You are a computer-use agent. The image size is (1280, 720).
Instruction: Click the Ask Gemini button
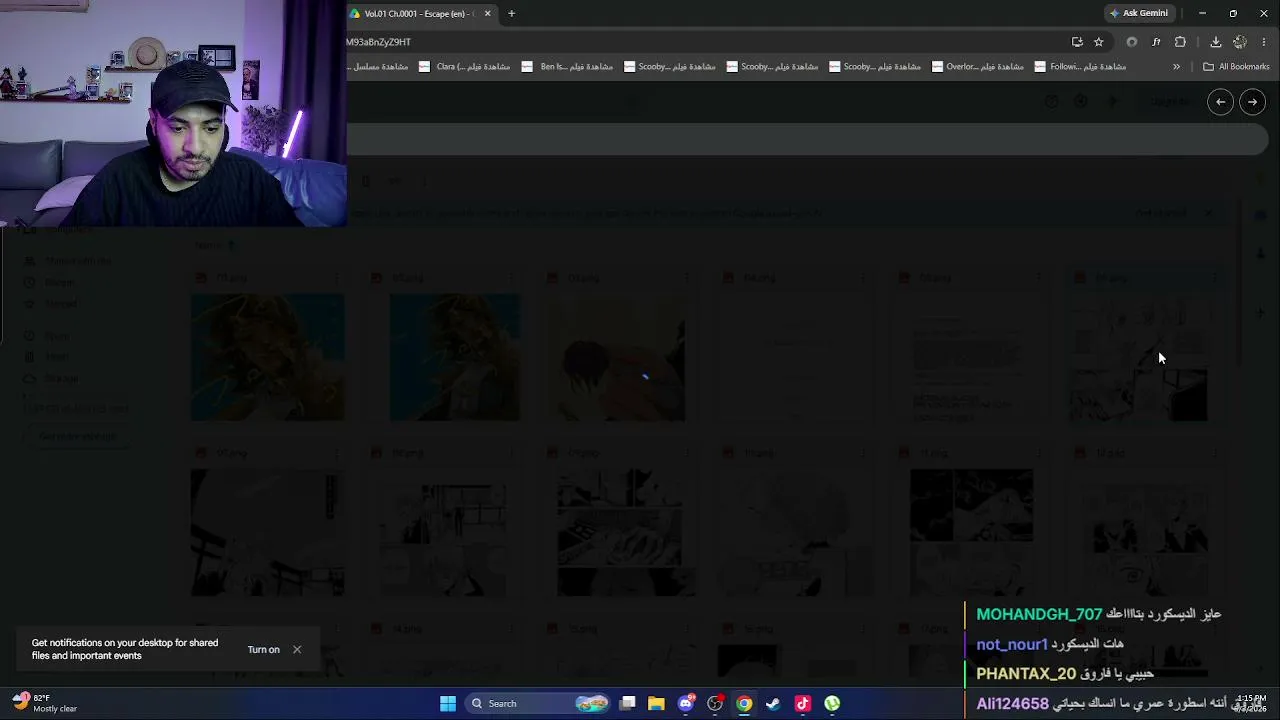point(1138,14)
